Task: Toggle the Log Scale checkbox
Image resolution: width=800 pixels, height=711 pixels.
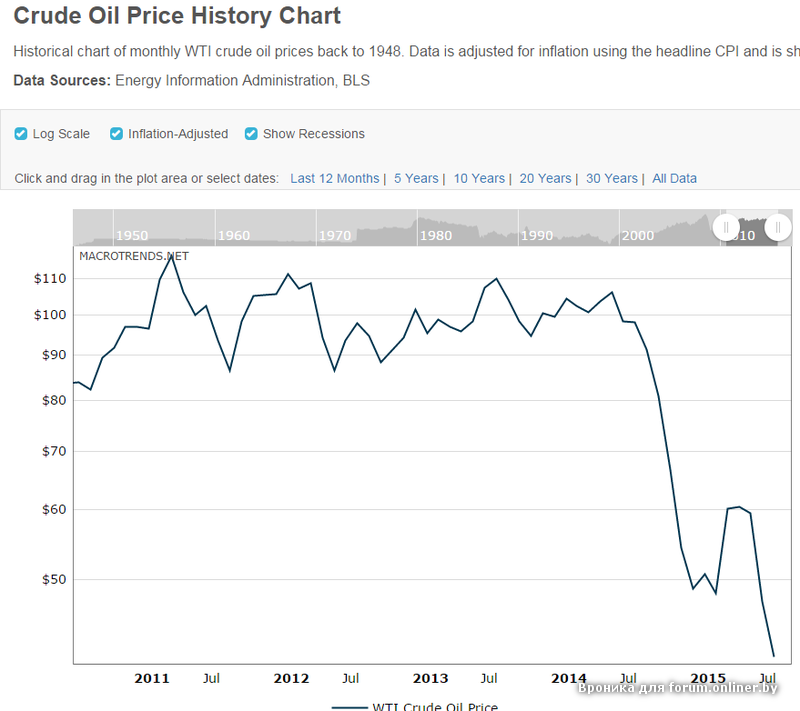Action: (21, 134)
